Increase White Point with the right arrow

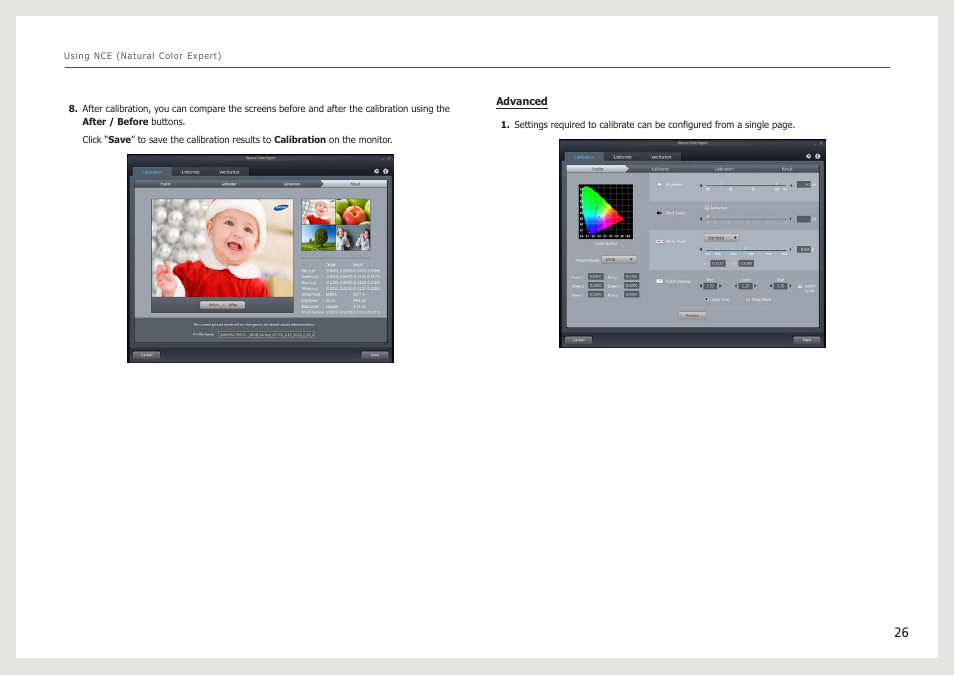point(791,249)
